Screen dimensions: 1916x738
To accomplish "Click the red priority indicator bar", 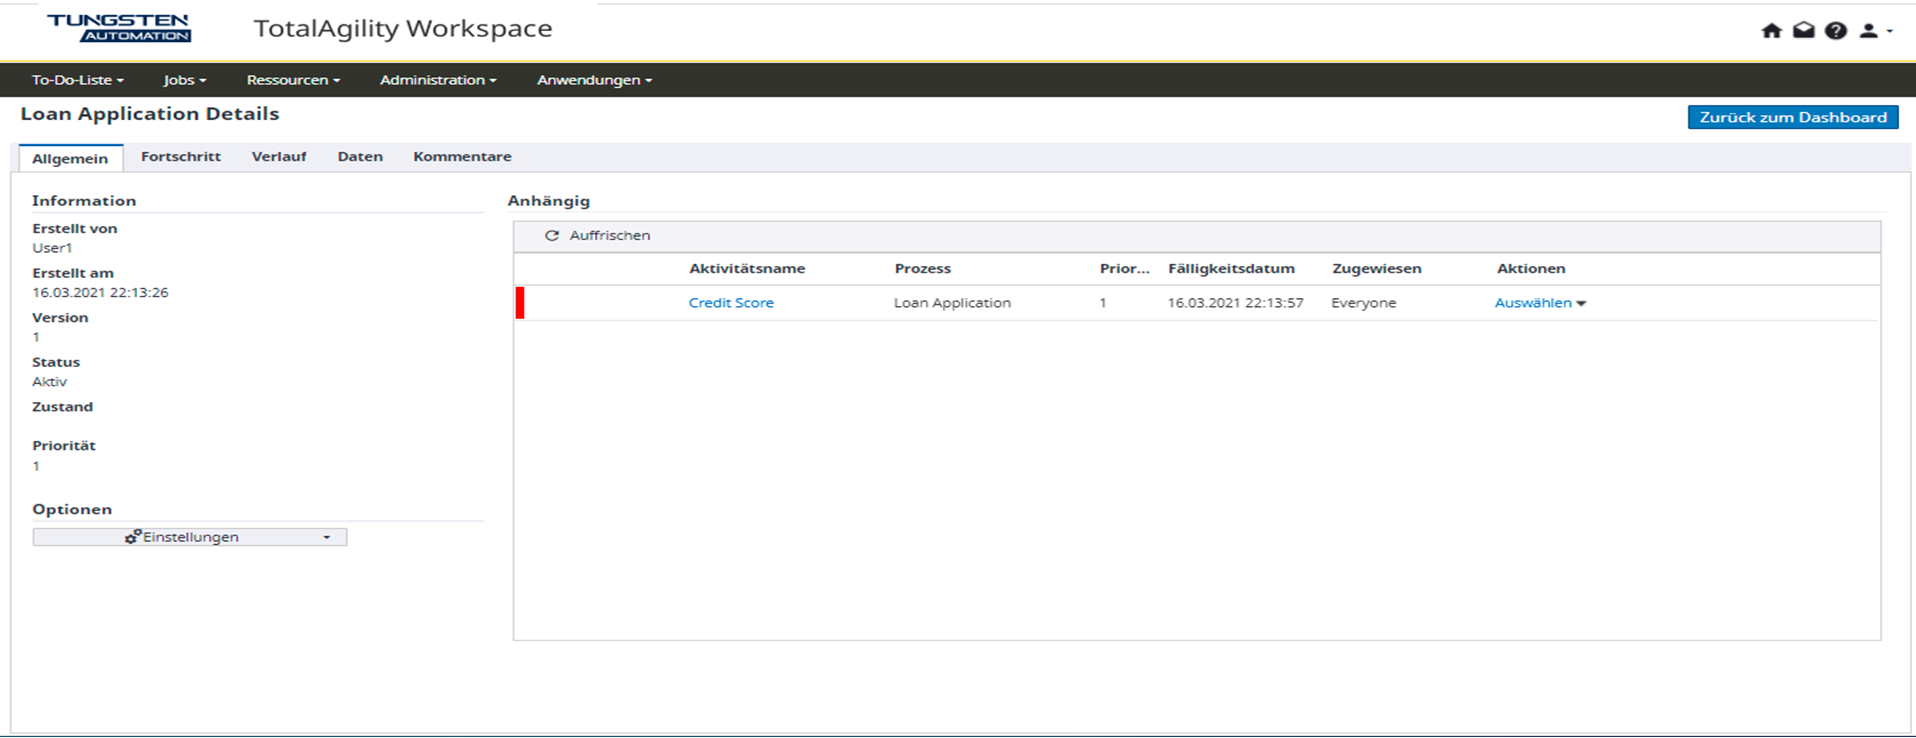I will [520, 303].
